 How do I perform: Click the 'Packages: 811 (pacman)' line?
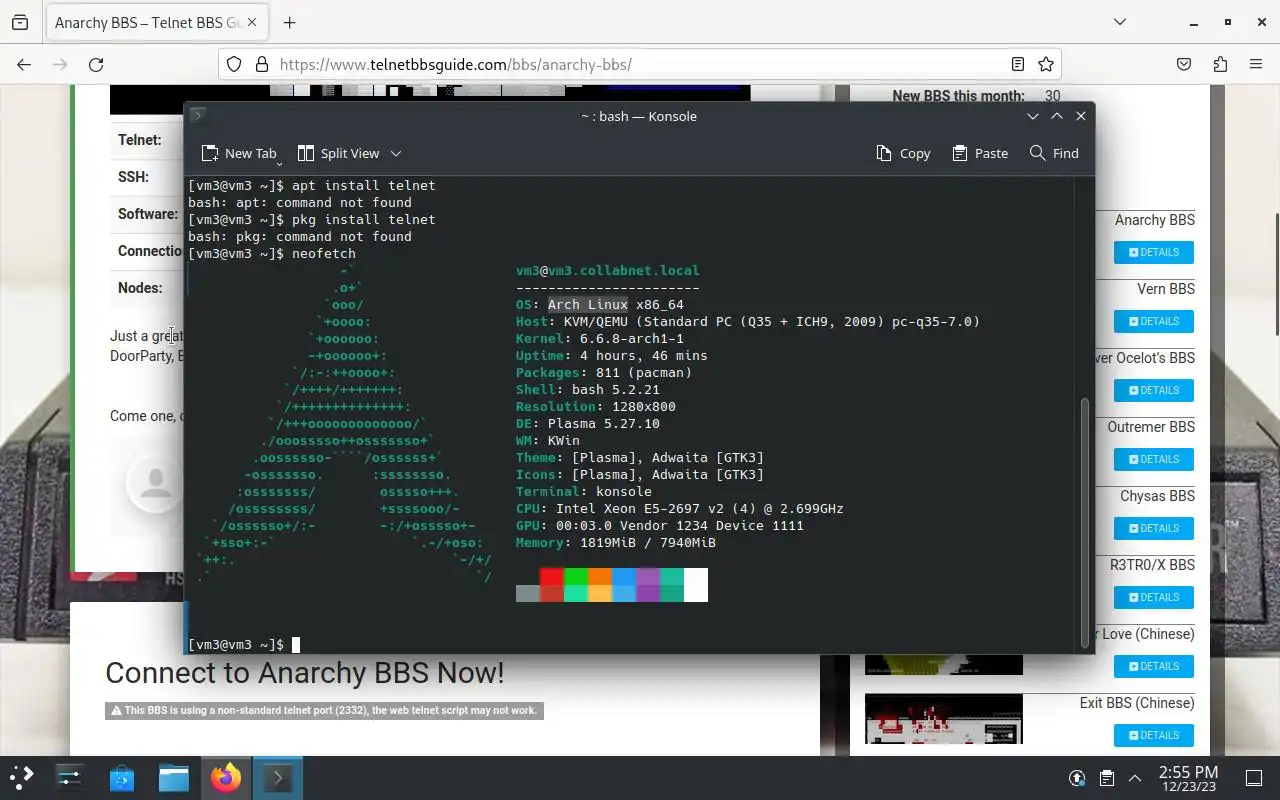click(x=604, y=373)
